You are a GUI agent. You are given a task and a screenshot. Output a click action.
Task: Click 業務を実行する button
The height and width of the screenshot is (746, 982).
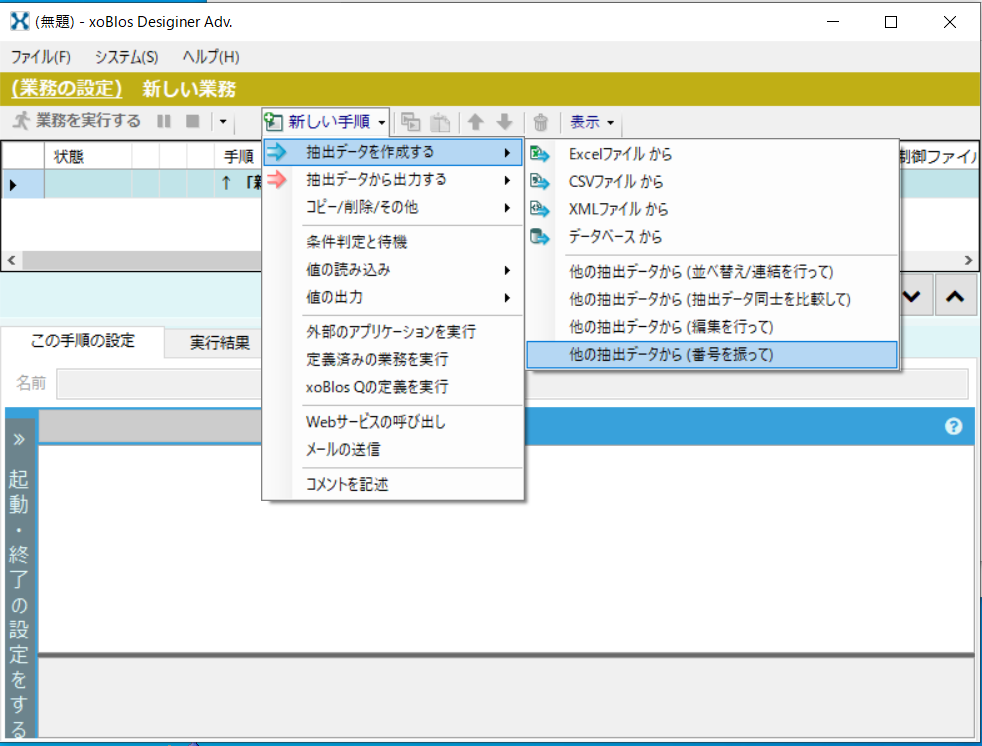point(78,121)
